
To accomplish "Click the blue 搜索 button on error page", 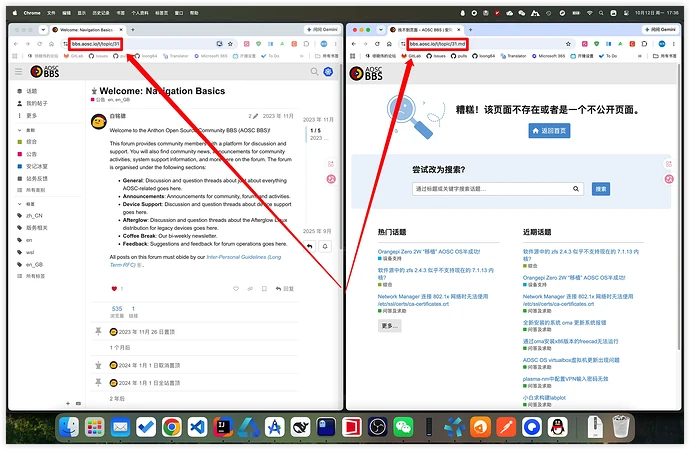I will click(x=601, y=189).
